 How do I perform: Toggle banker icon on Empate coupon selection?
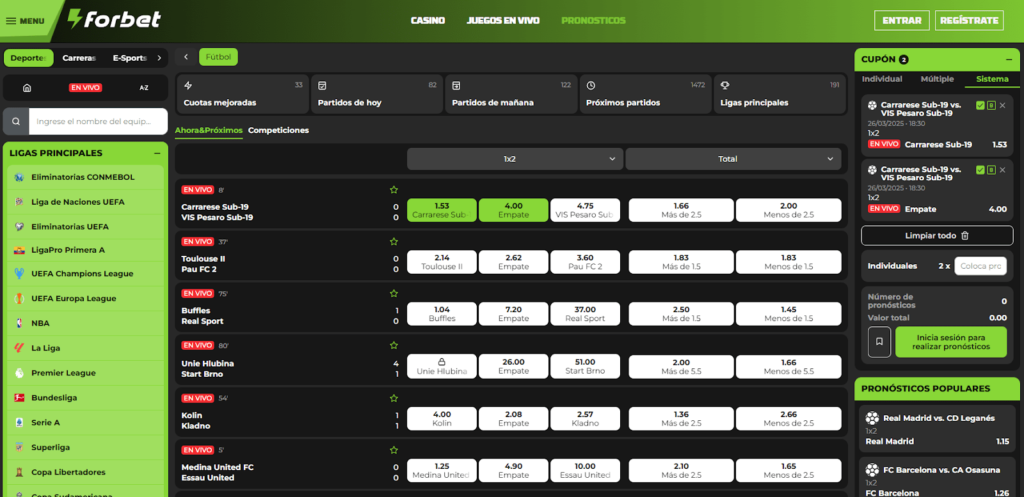click(991, 170)
